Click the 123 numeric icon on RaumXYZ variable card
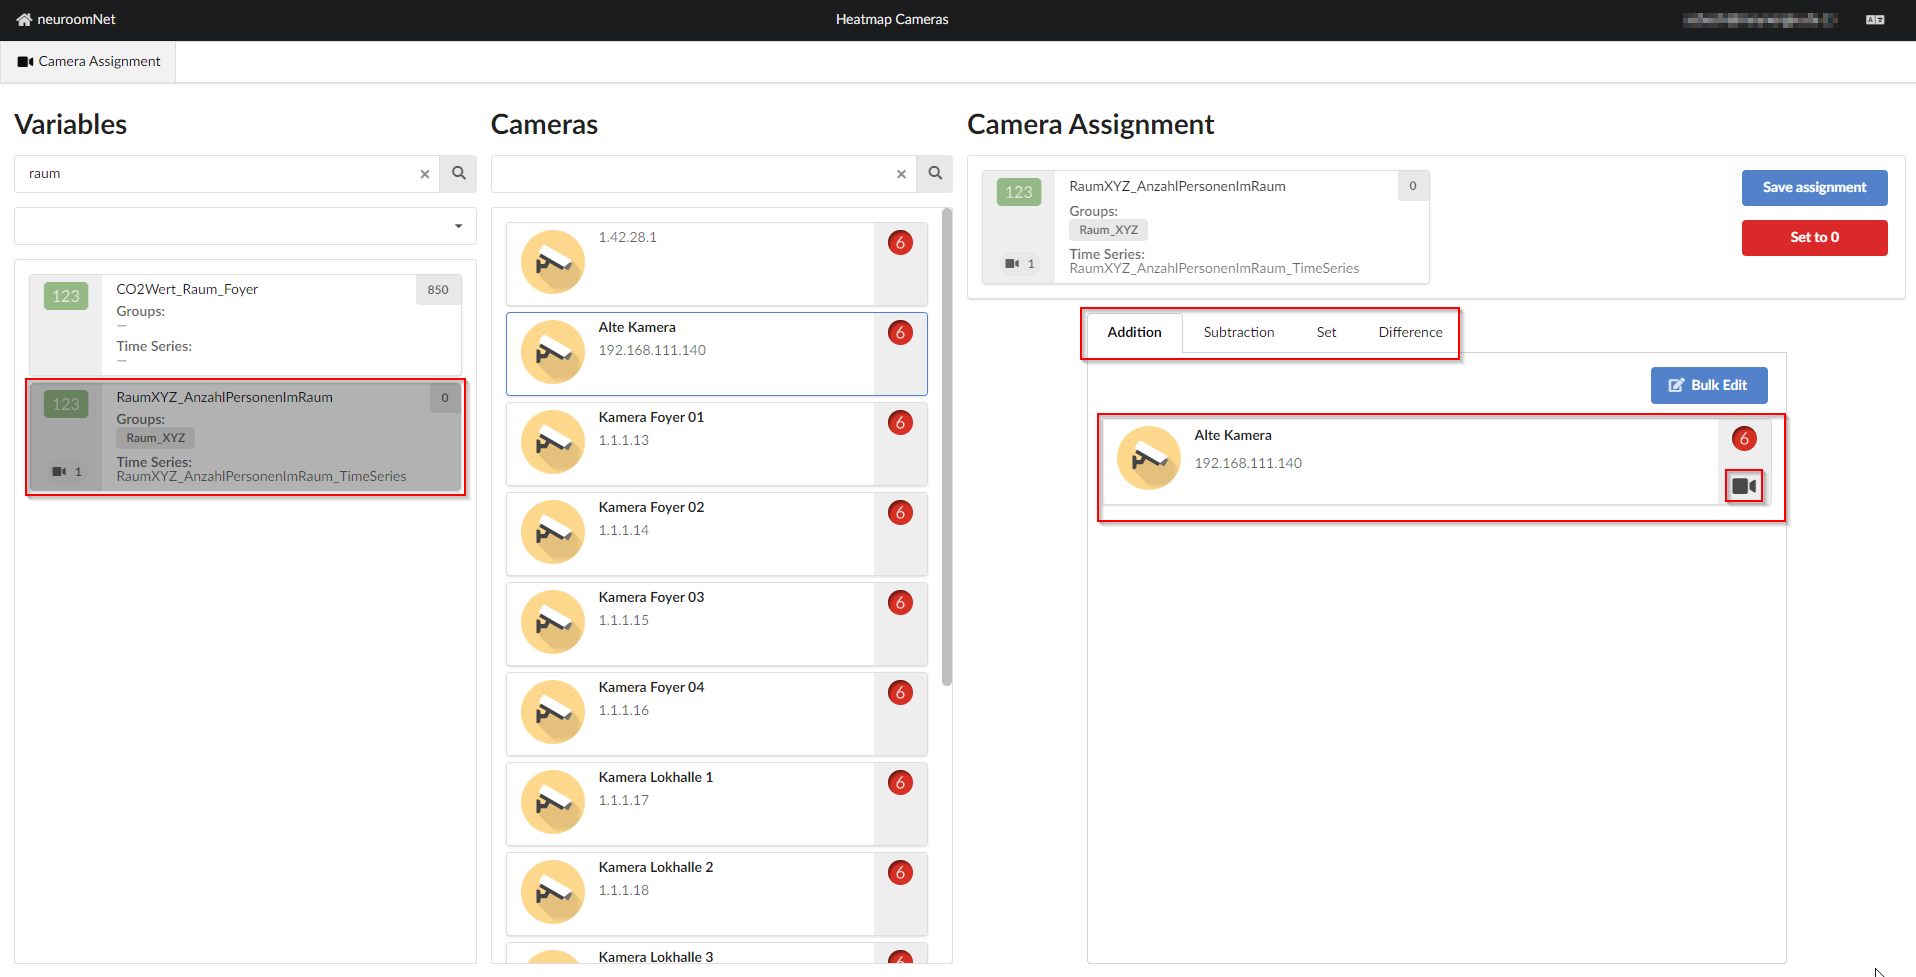The width and height of the screenshot is (1916, 977). click(65, 404)
